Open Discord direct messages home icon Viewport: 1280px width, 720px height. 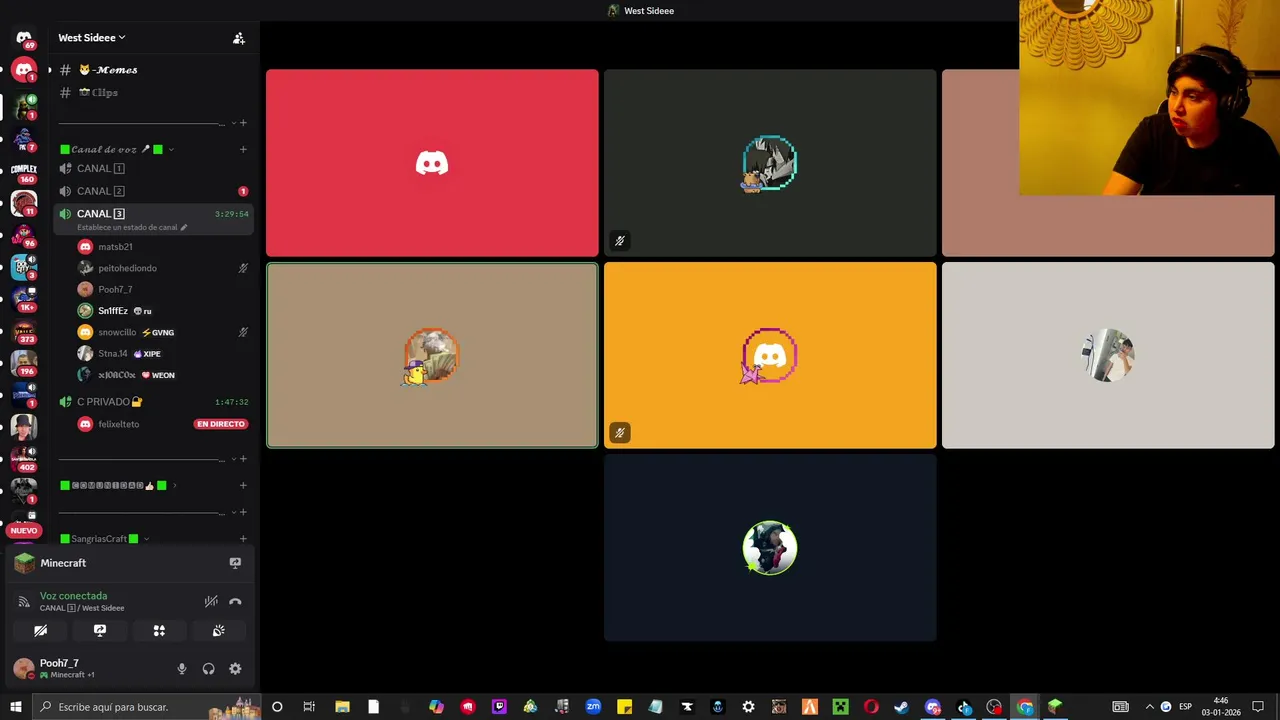click(24, 38)
